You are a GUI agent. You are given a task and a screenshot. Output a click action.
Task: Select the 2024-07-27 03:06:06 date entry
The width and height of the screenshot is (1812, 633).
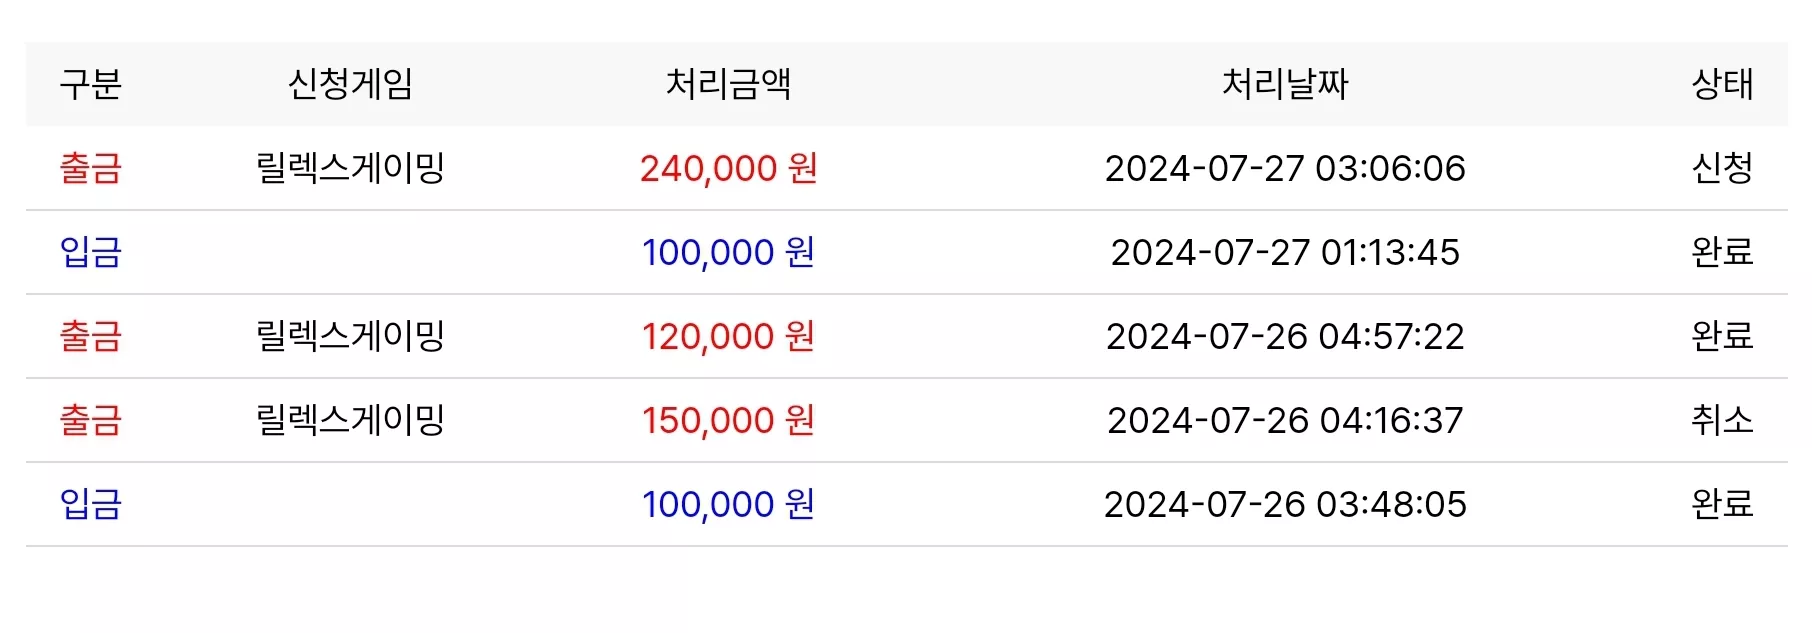click(1285, 168)
